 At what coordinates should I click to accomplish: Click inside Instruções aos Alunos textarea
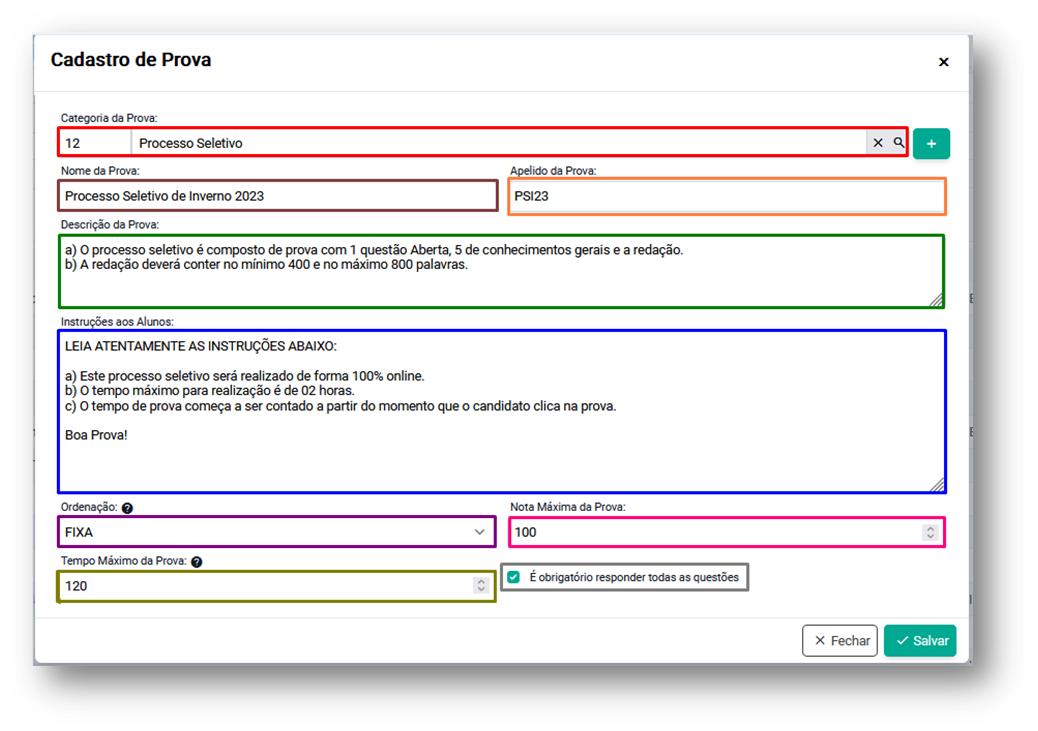click(x=501, y=412)
